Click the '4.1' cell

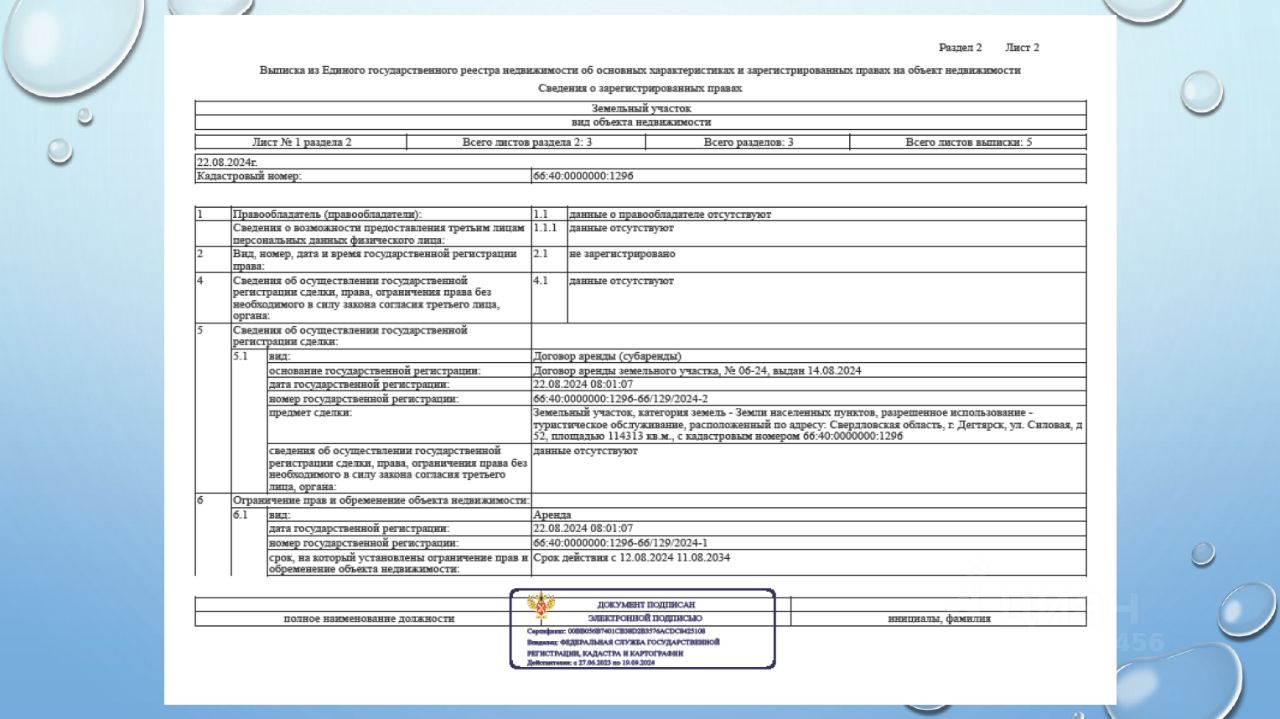549,298
